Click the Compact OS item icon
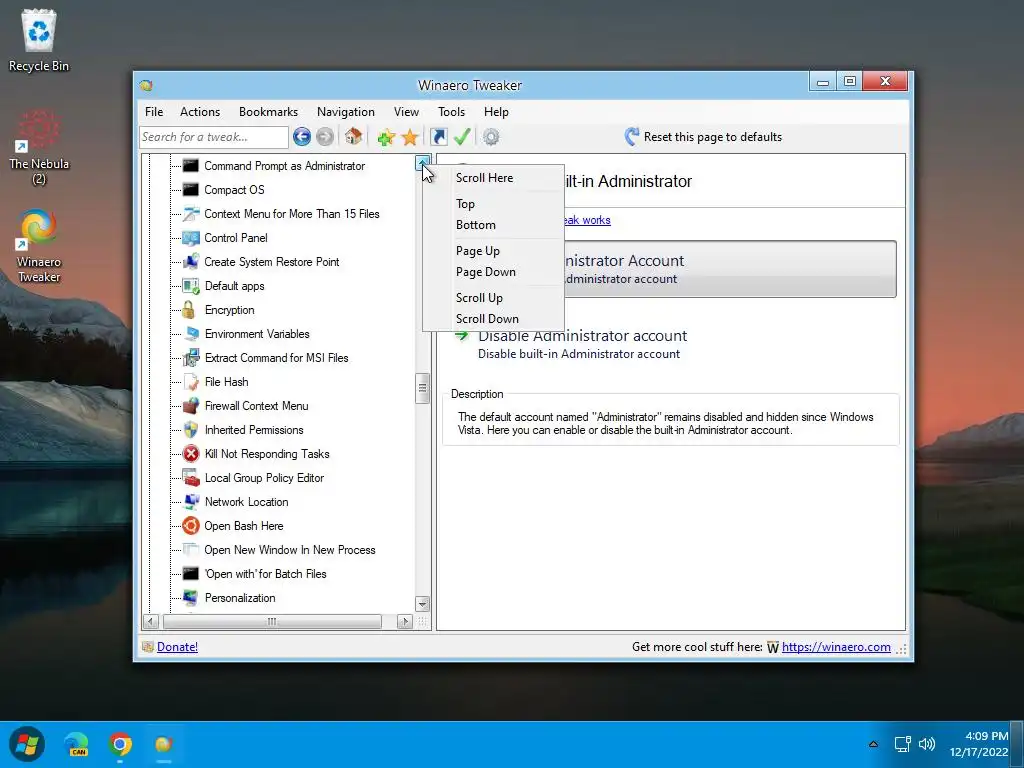This screenshot has height=768, width=1024. pyautogui.click(x=191, y=190)
